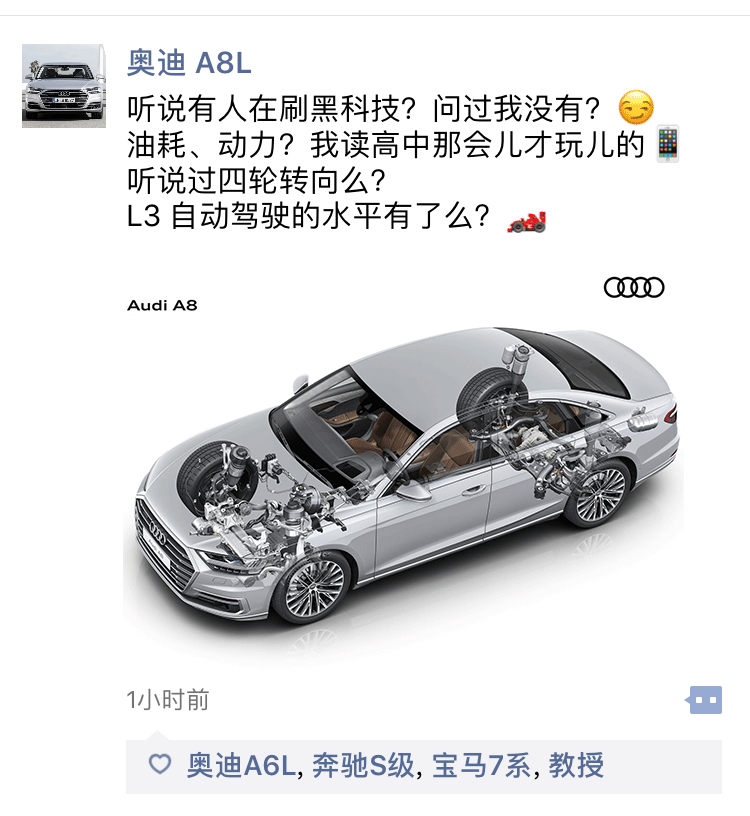
Task: Open liker 奔驰S级's profile
Action: (363, 765)
